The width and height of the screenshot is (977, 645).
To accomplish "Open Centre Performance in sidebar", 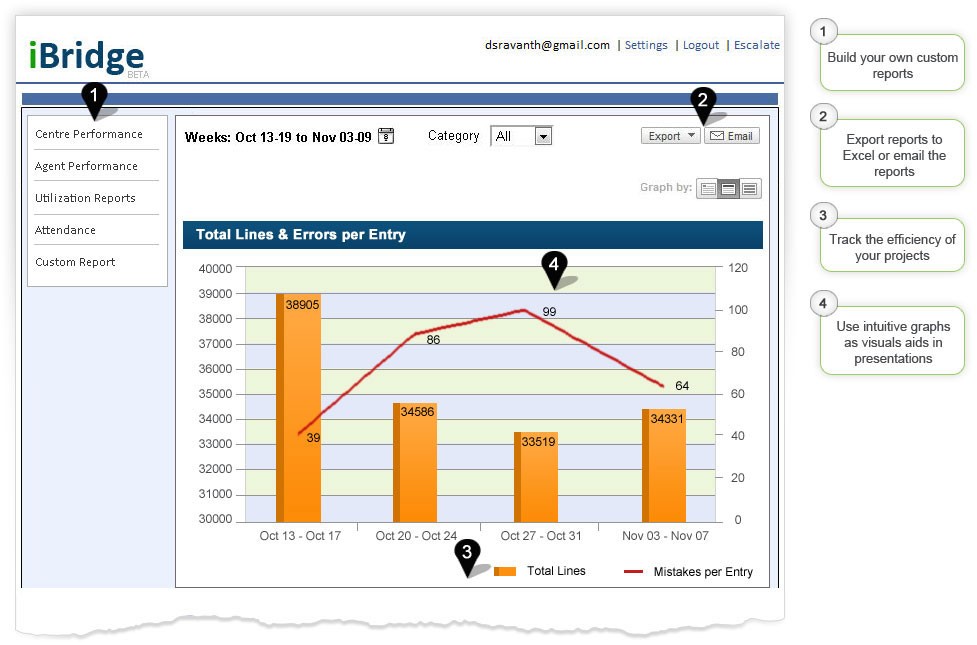I will [89, 134].
